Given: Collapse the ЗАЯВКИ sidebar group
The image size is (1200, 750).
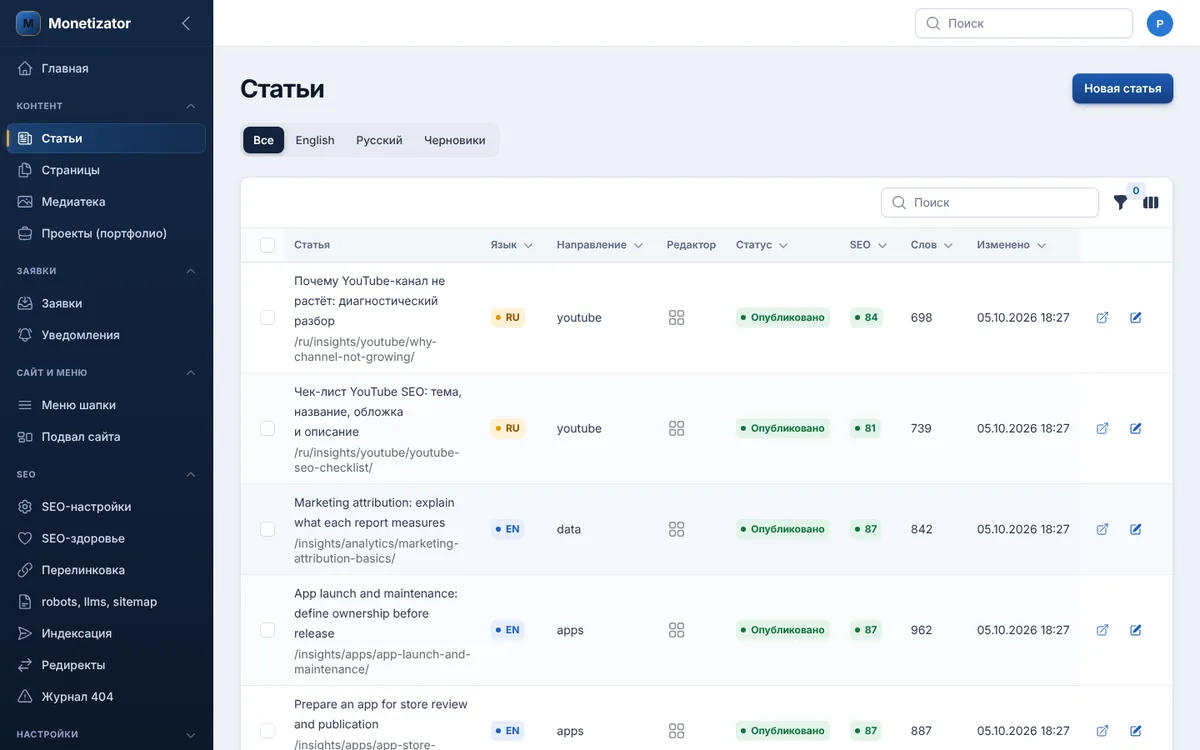Looking at the screenshot, I should [191, 271].
